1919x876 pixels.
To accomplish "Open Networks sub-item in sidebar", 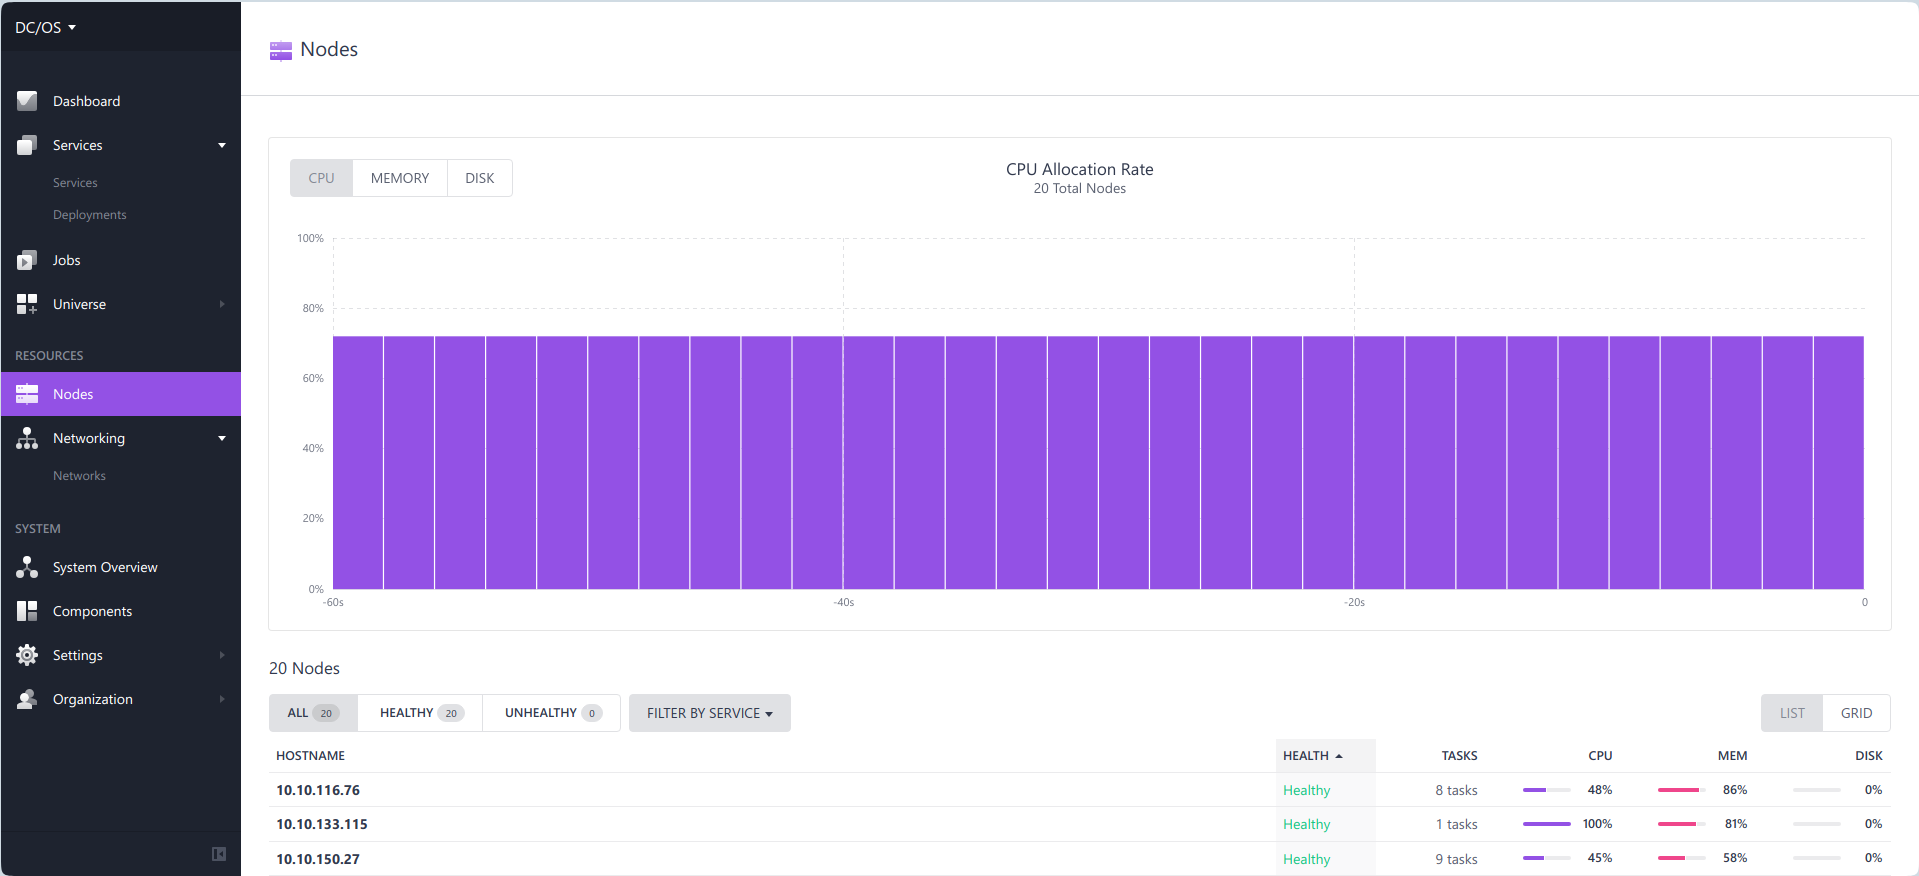I will click(79, 476).
